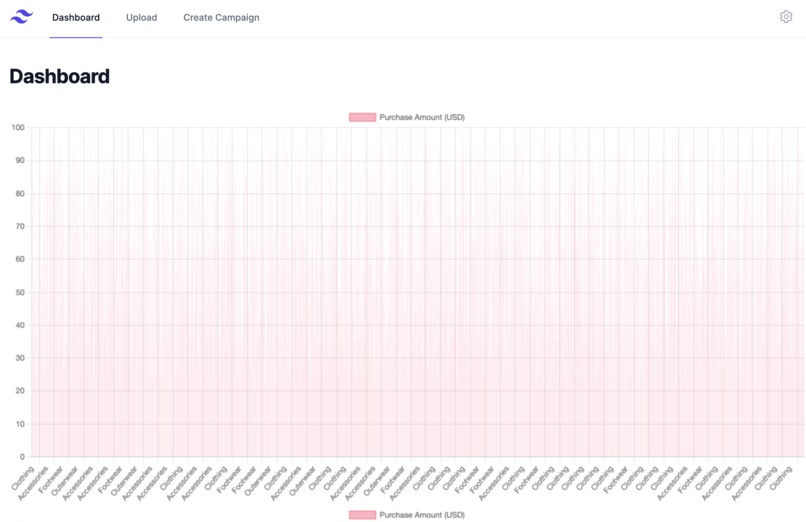The height and width of the screenshot is (522, 806).
Task: Click the wave logo icon
Action: pyautogui.click(x=21, y=16)
